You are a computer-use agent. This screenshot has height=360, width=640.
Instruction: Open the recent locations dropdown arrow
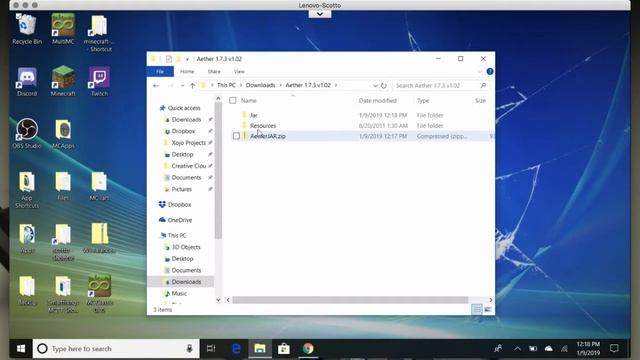click(x=182, y=85)
